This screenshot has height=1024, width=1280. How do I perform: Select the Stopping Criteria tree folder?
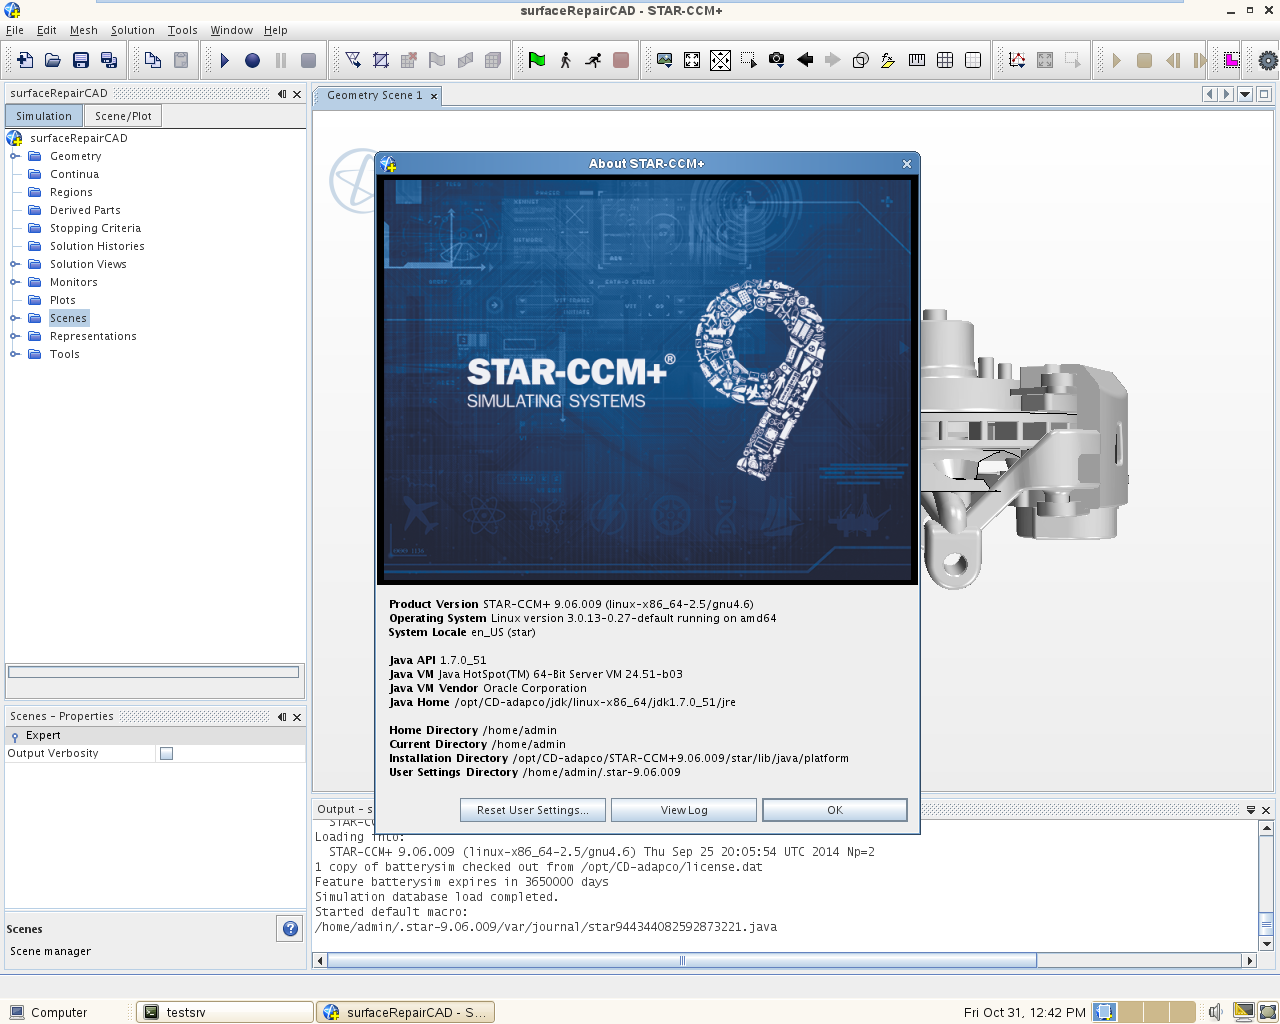click(96, 228)
